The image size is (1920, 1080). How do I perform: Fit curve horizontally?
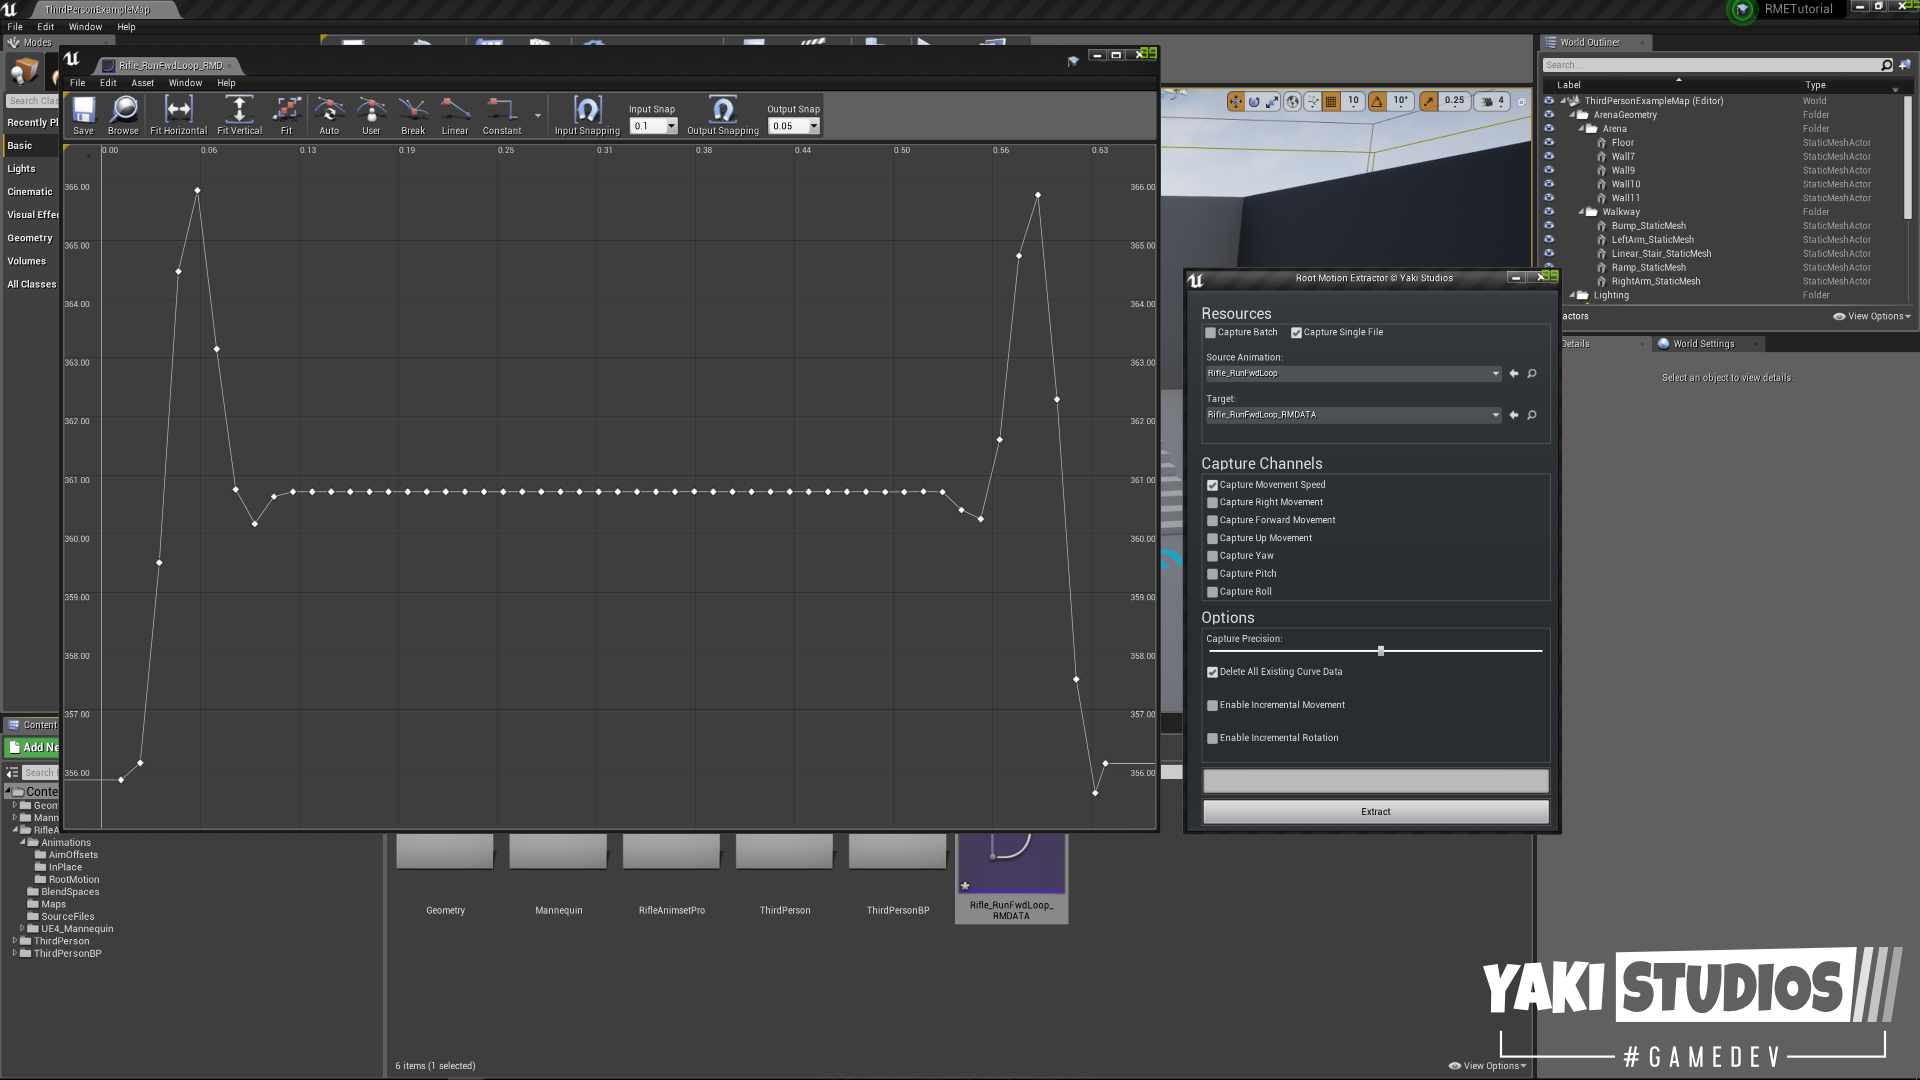[178, 115]
